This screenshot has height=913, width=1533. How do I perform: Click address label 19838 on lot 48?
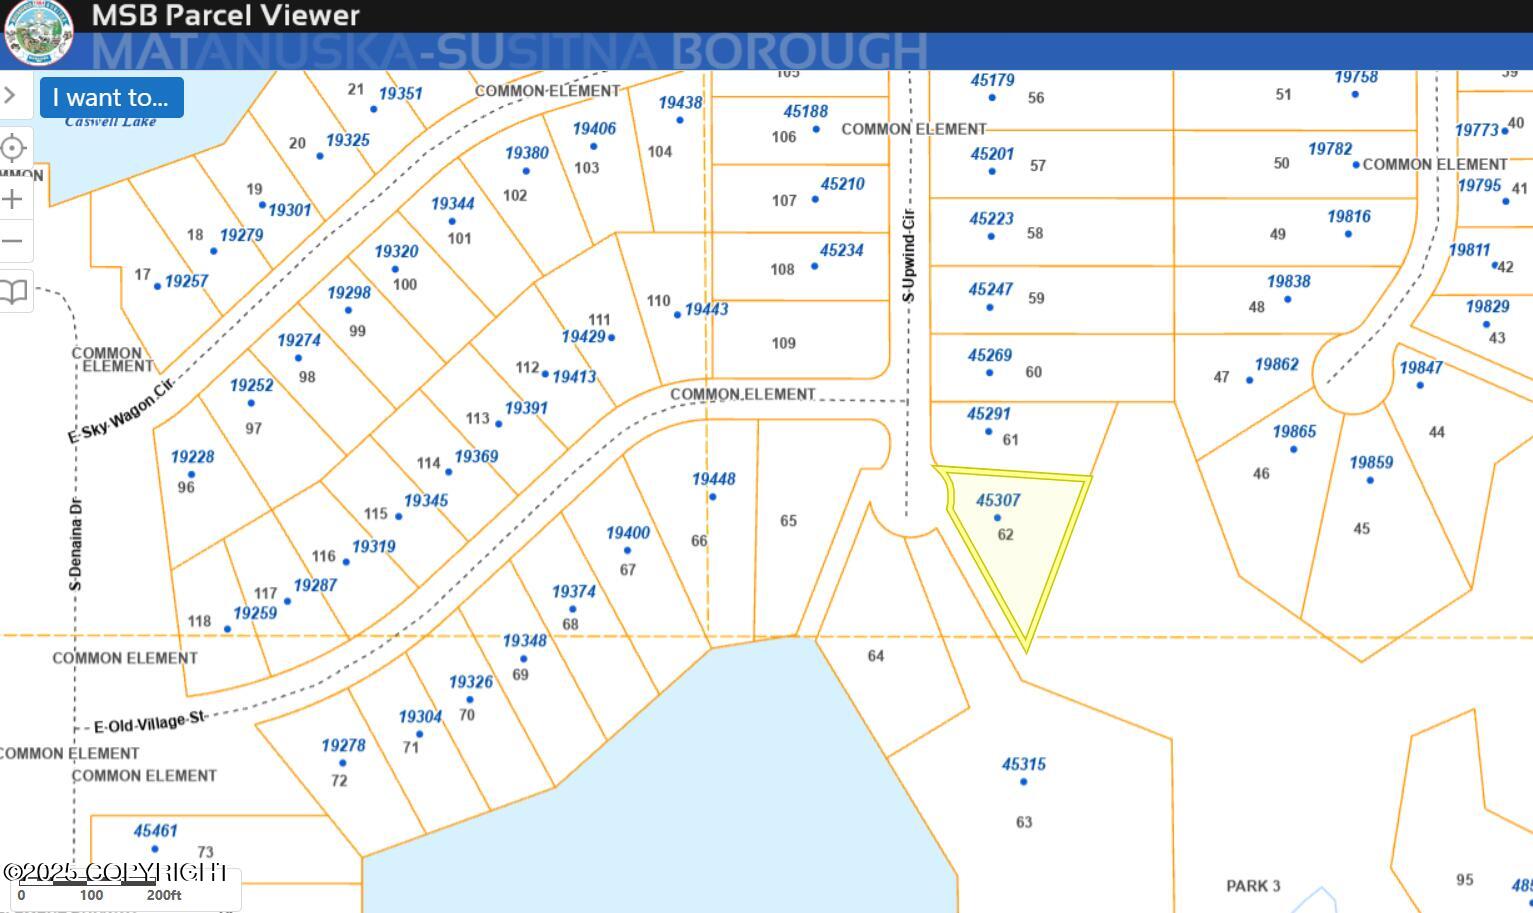[x=1288, y=281]
